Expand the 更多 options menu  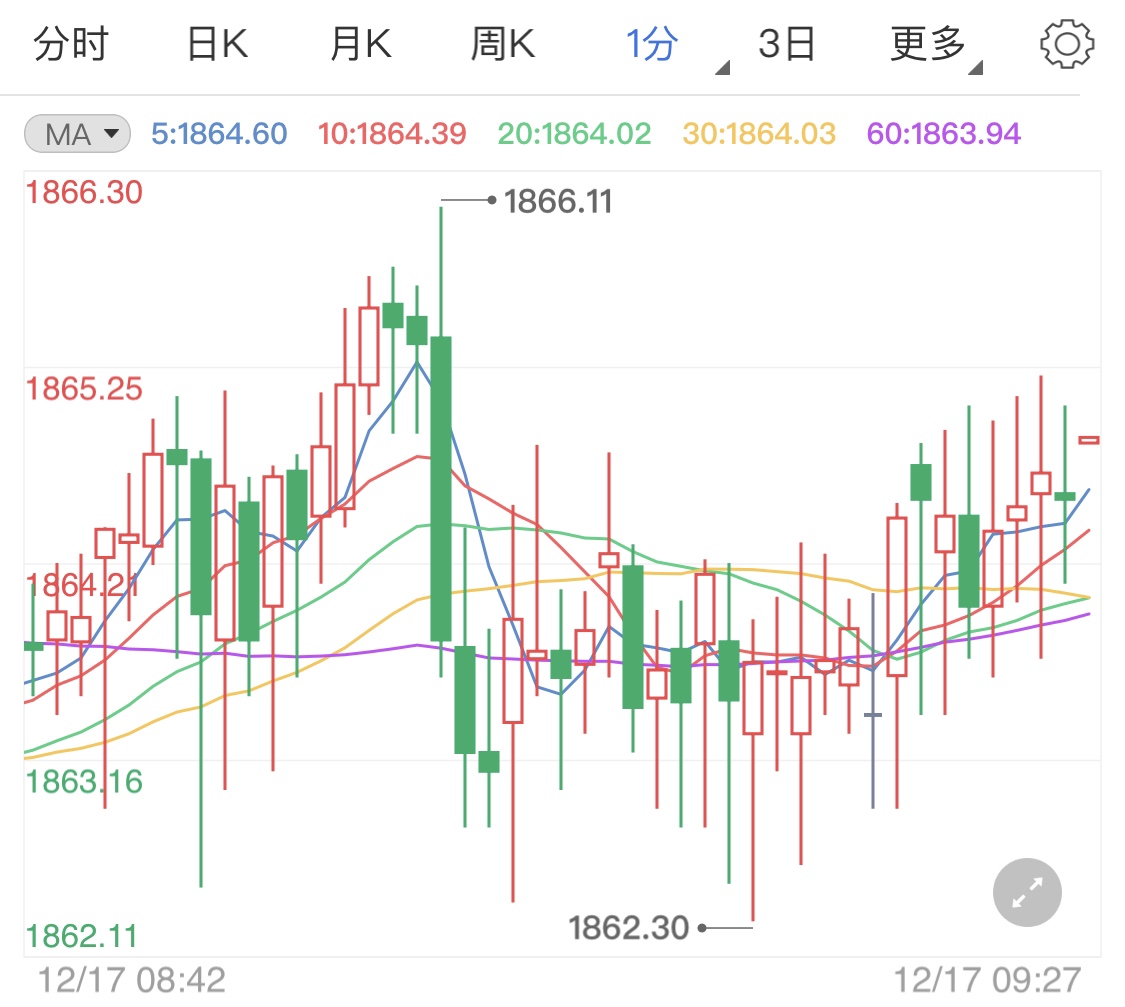click(928, 44)
